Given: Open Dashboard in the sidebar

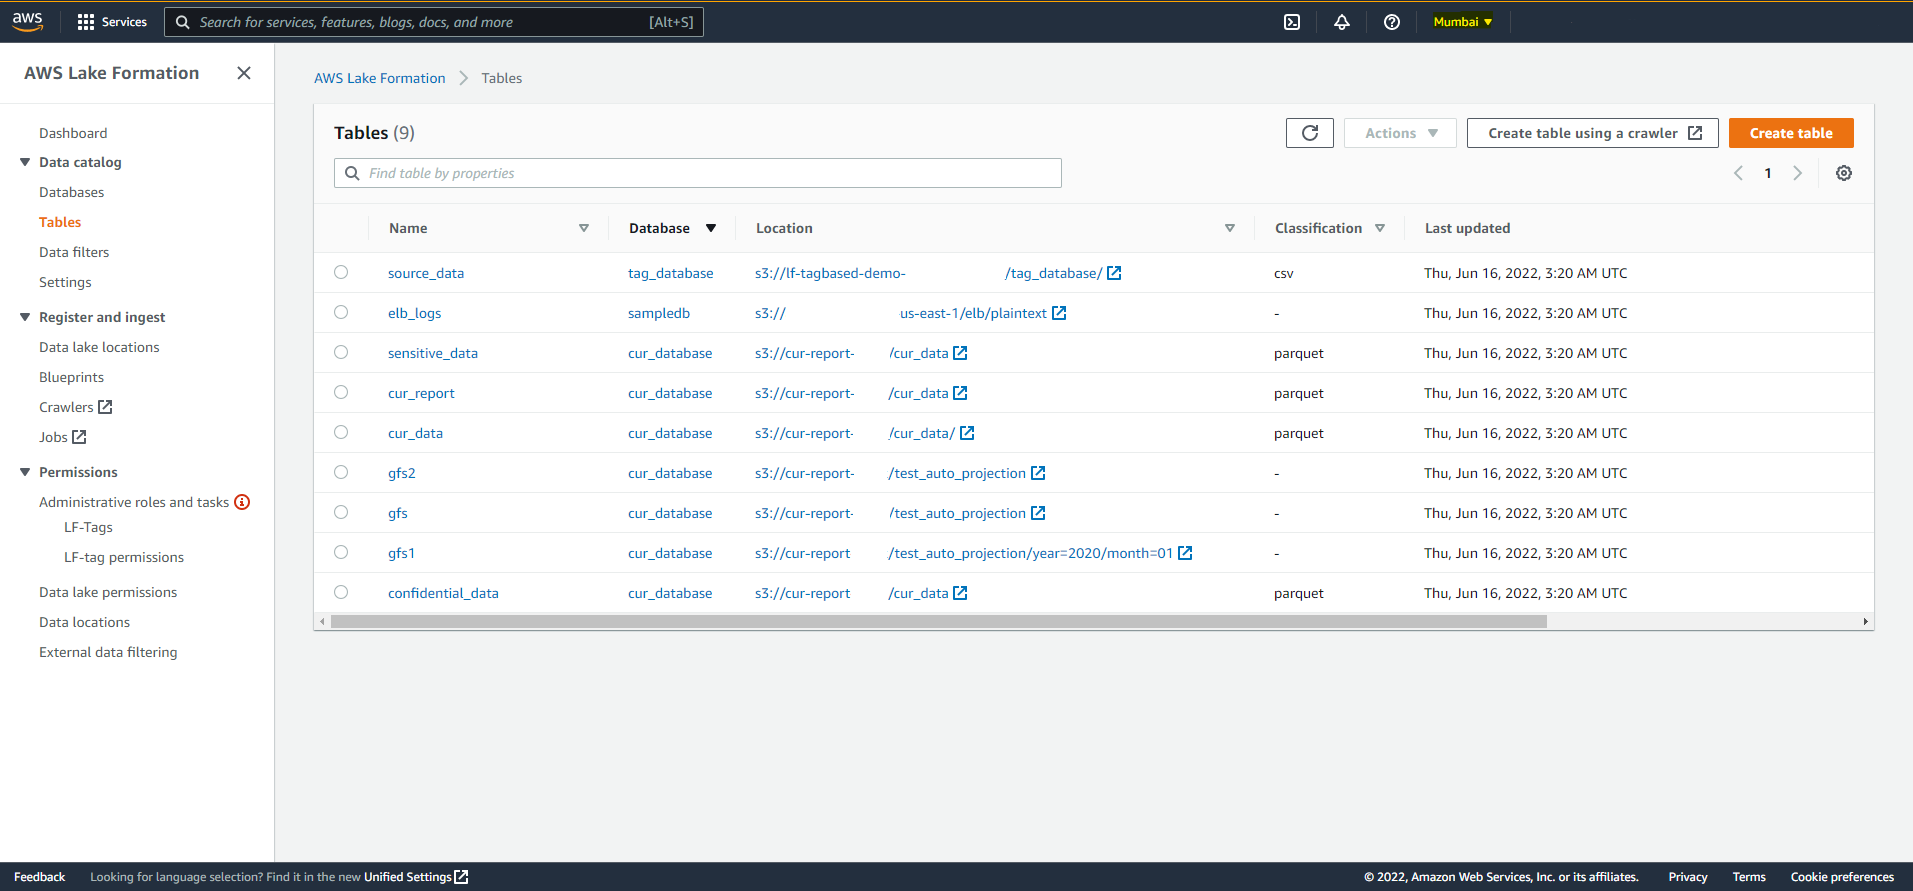Looking at the screenshot, I should [x=73, y=133].
